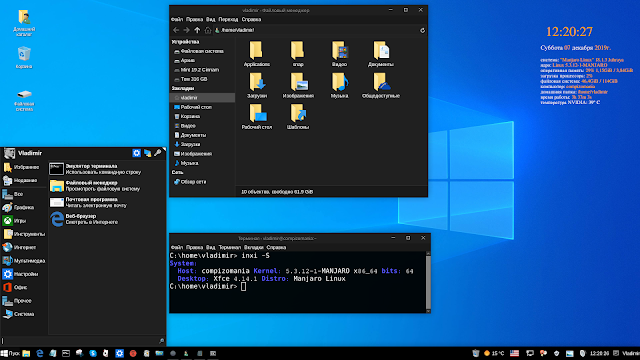Open the Applications folder
640x360 pixels.
click(256, 53)
